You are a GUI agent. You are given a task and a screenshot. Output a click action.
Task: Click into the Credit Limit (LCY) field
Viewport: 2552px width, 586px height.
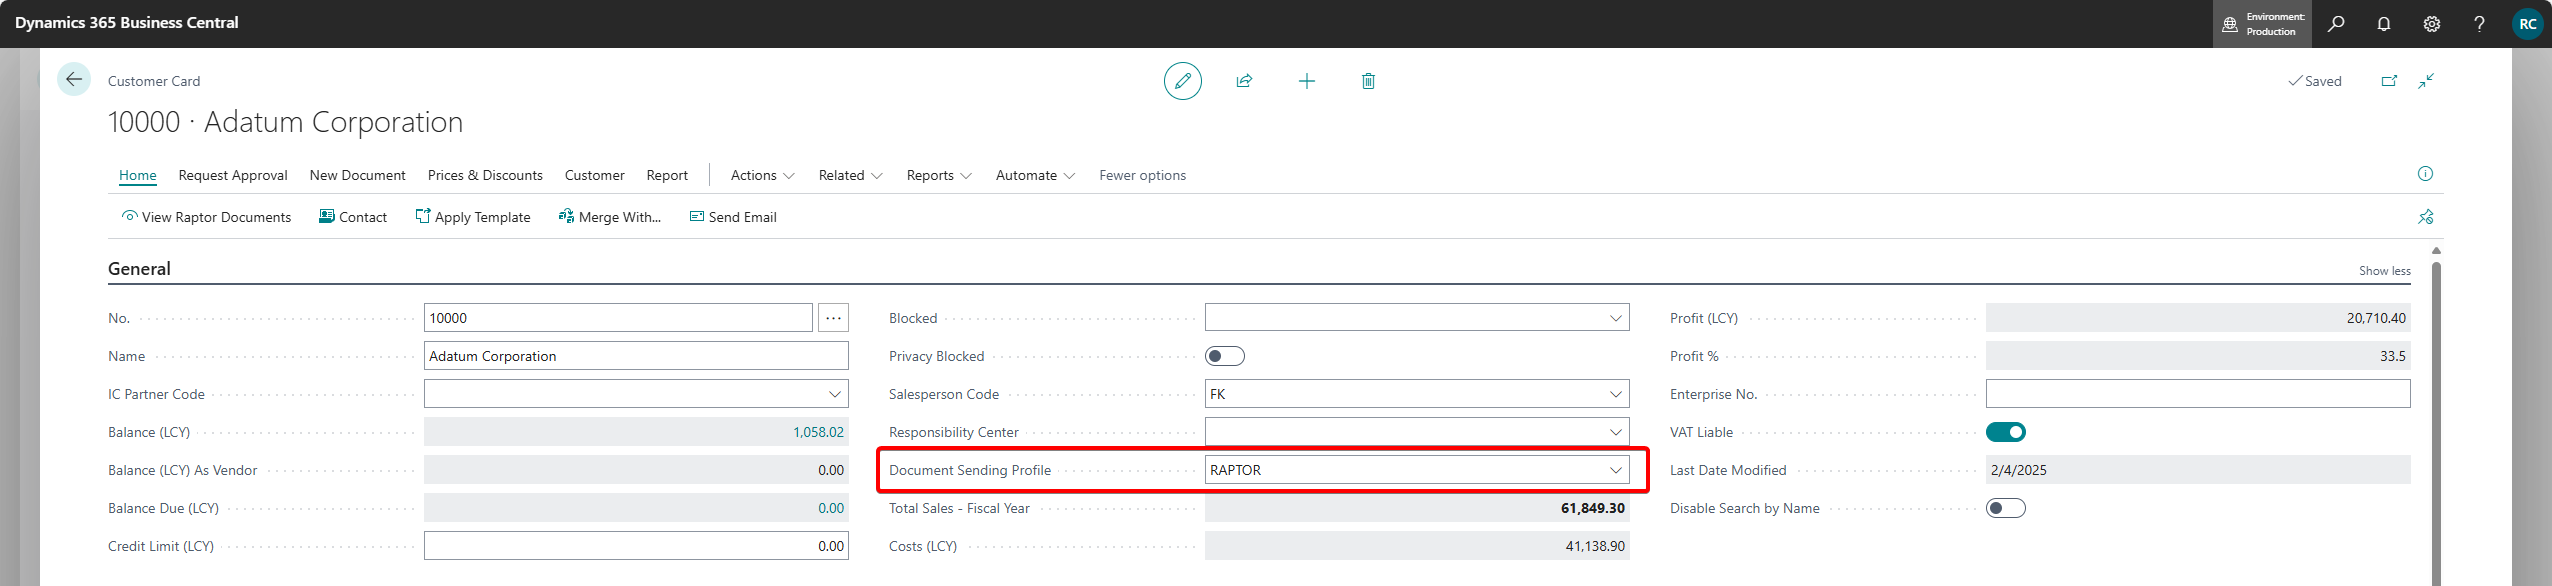tap(636, 546)
